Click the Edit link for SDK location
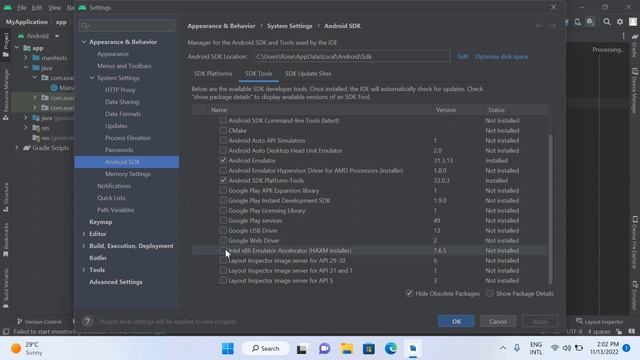 [463, 57]
